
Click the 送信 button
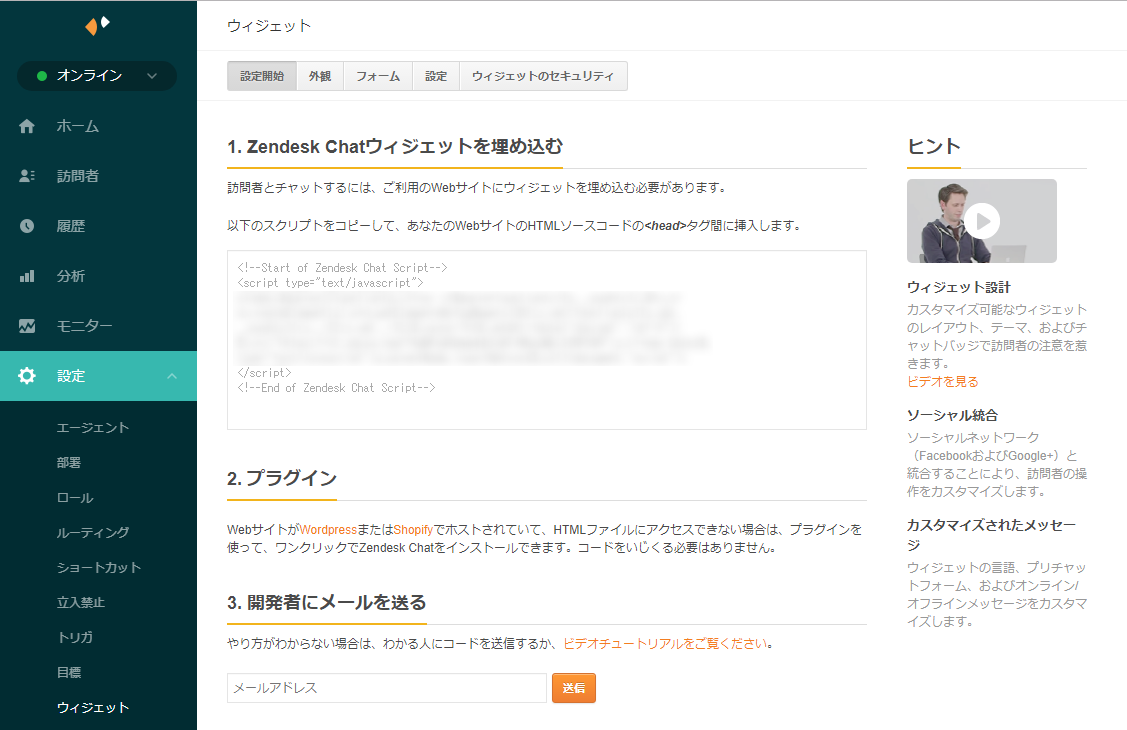pyautogui.click(x=573, y=688)
